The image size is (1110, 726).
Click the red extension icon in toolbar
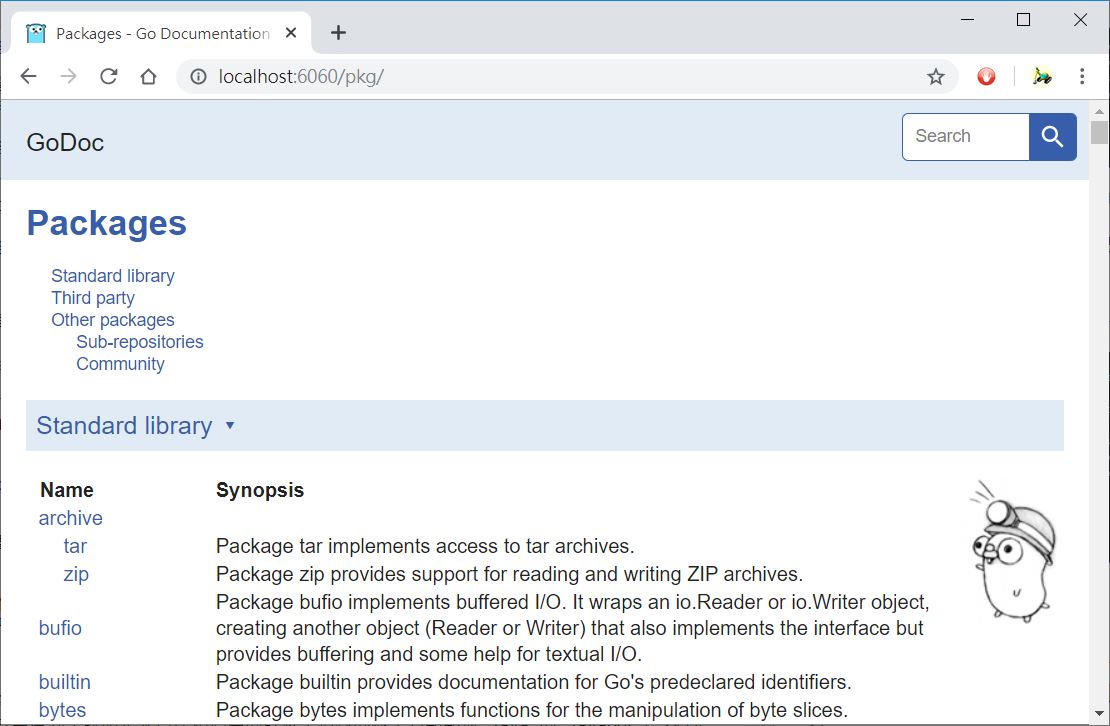click(x=986, y=77)
